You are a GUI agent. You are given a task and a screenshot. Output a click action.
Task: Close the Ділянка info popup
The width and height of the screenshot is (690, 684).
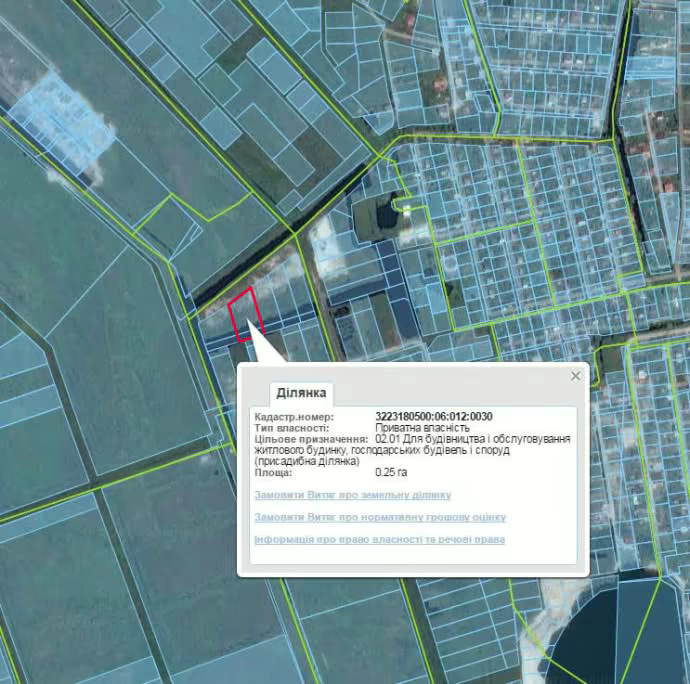click(x=575, y=376)
